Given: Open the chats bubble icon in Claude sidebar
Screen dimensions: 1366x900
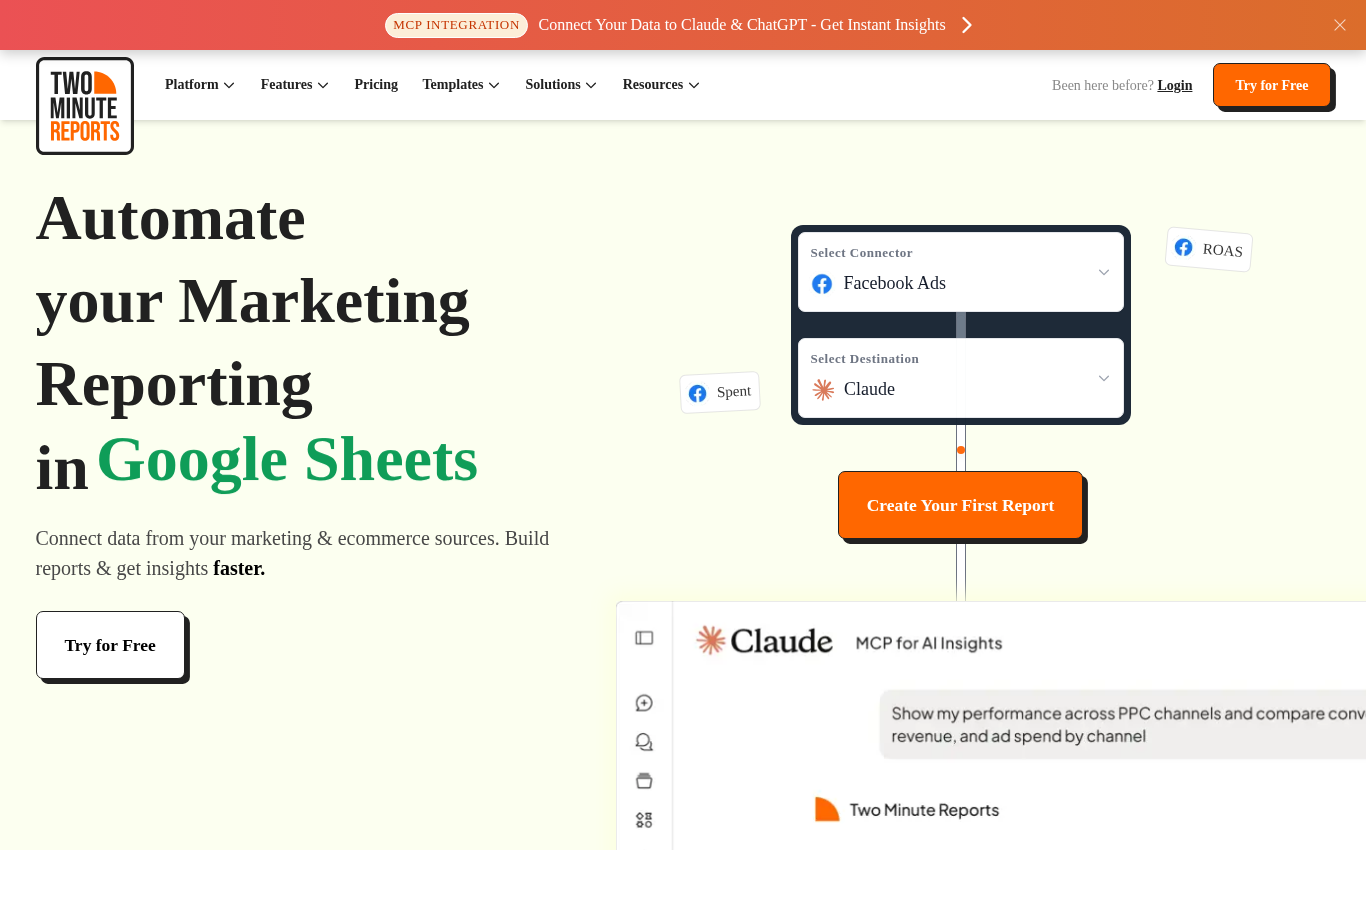Looking at the screenshot, I should click(644, 742).
